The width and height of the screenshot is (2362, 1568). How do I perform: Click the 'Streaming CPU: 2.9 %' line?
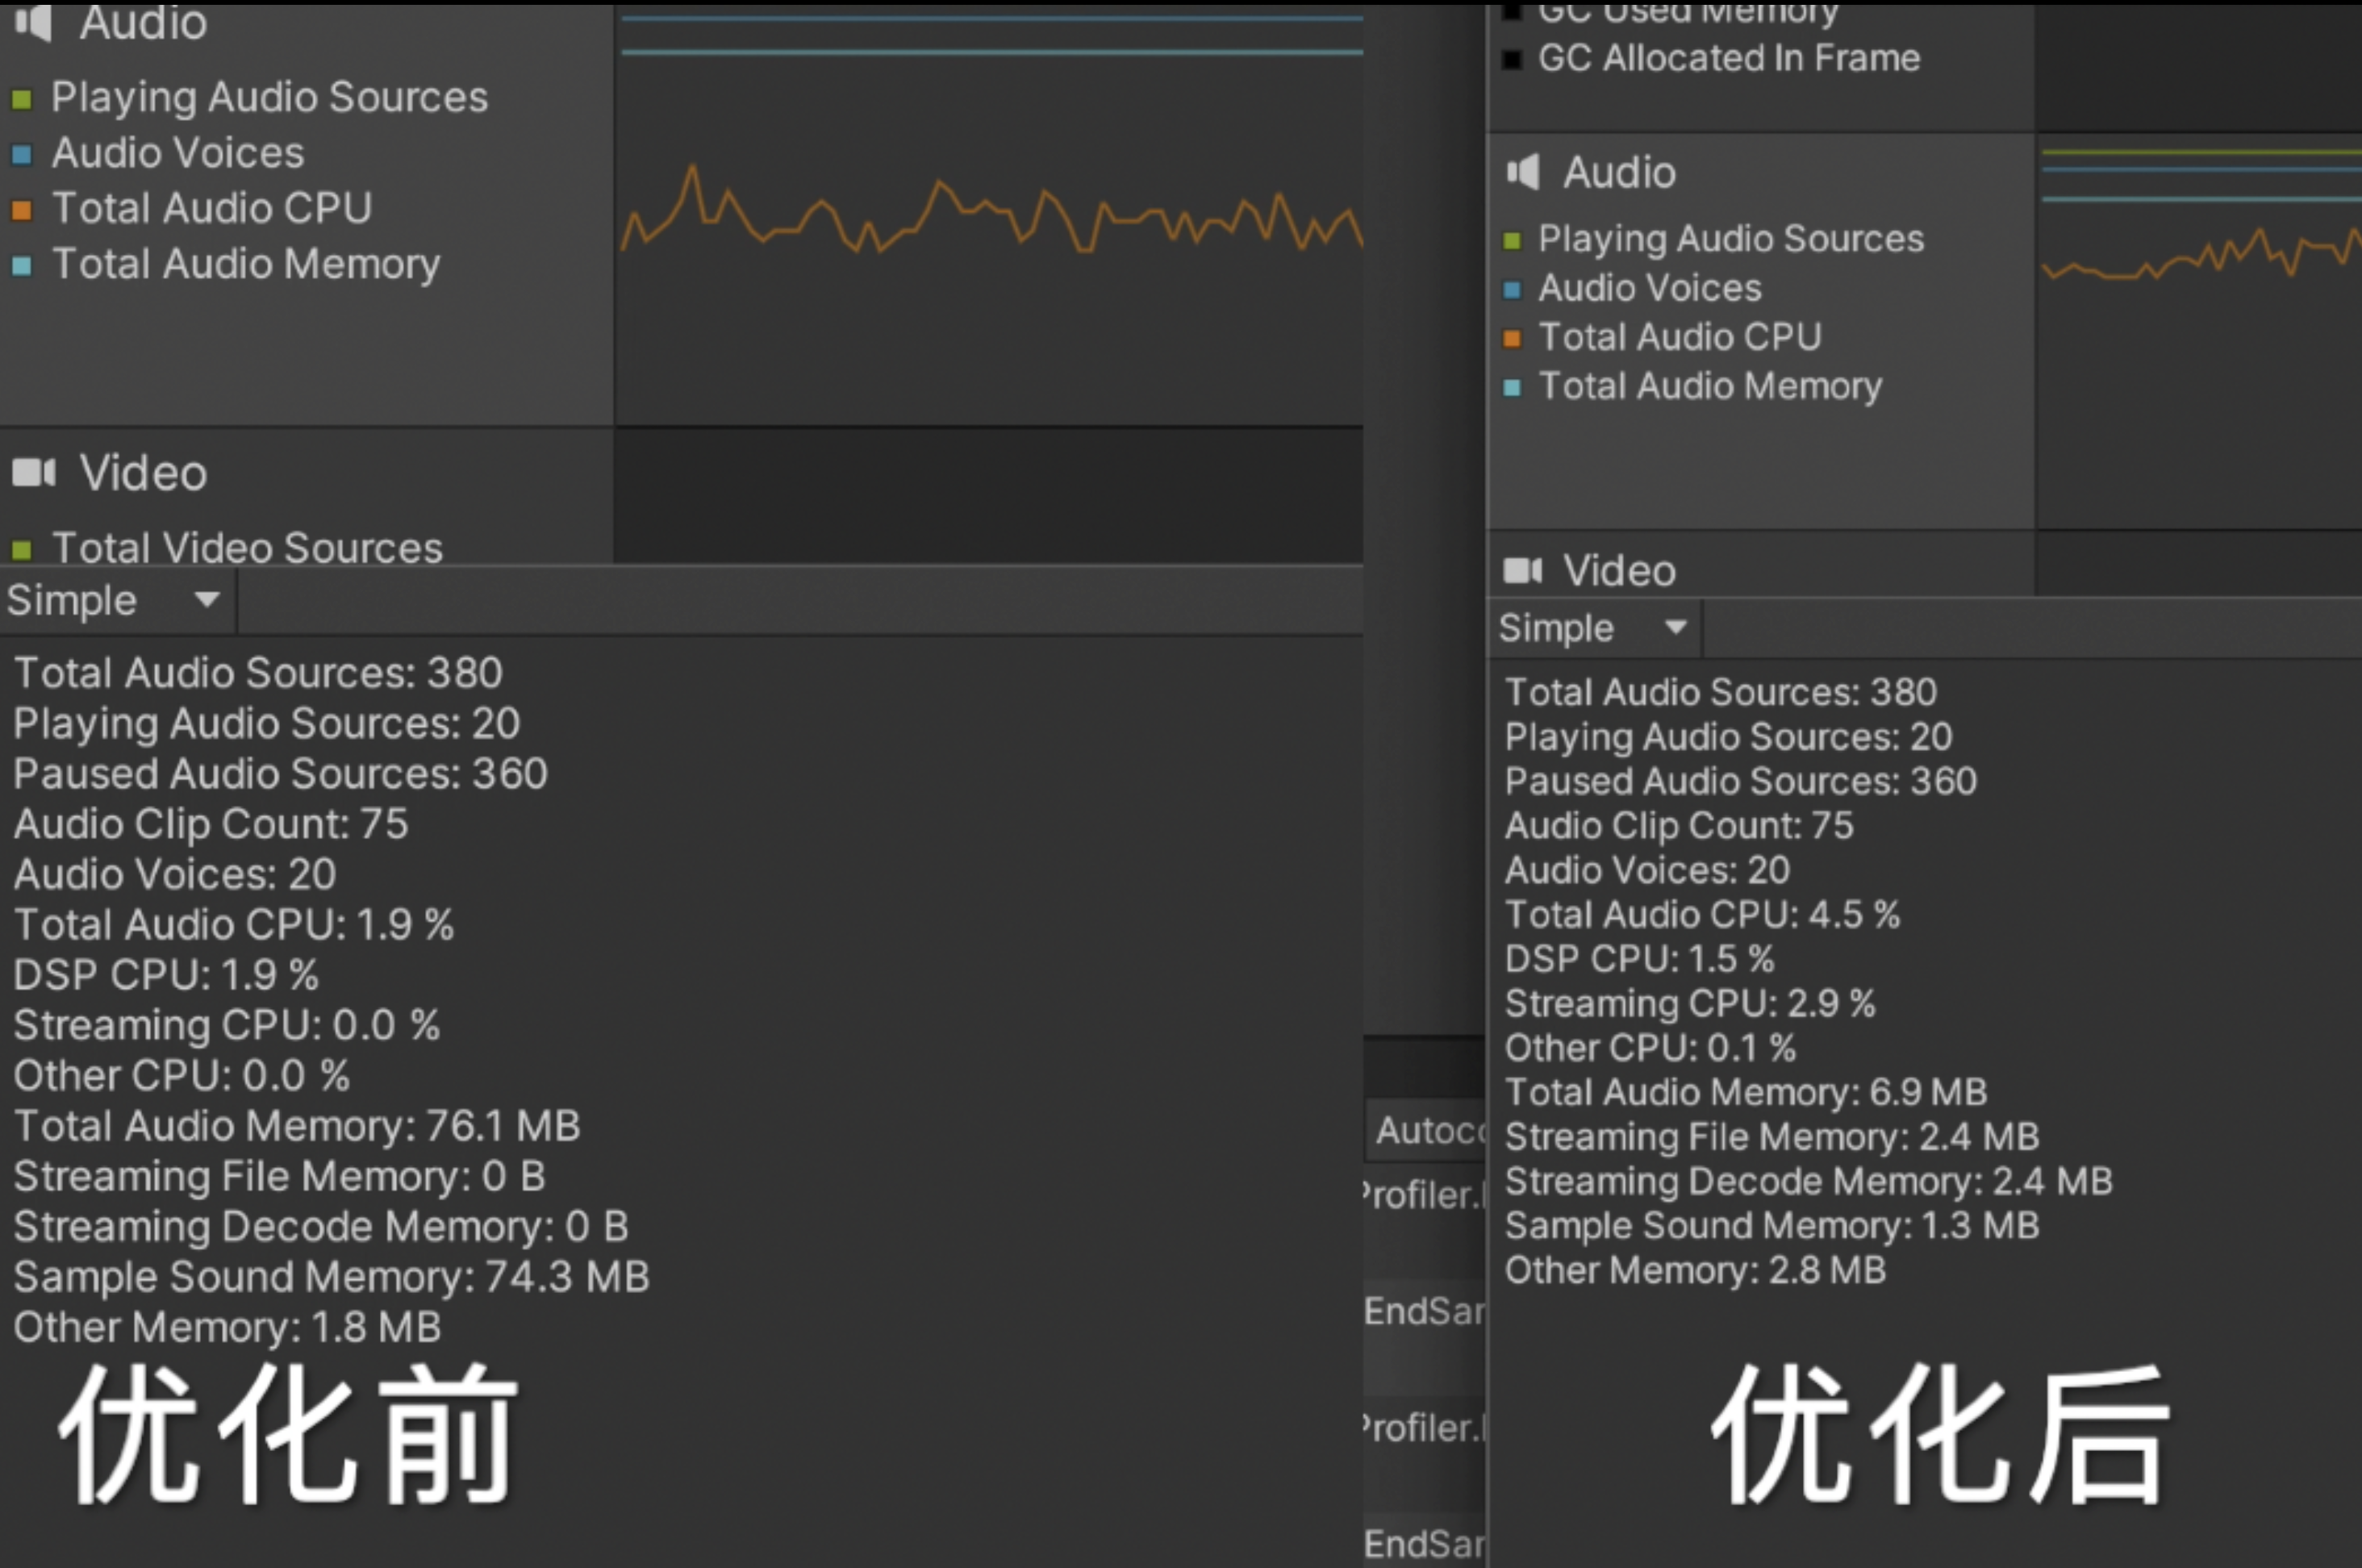pos(1691,1004)
